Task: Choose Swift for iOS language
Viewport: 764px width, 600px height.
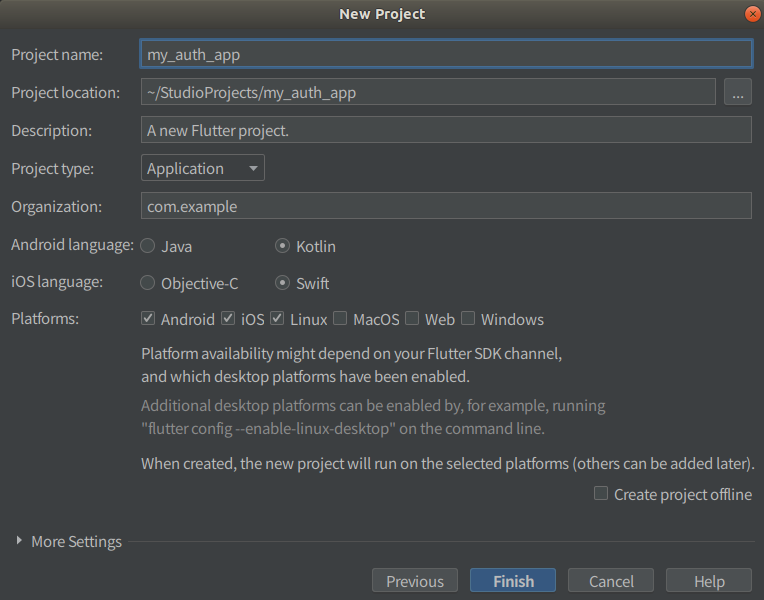Action: tap(283, 283)
